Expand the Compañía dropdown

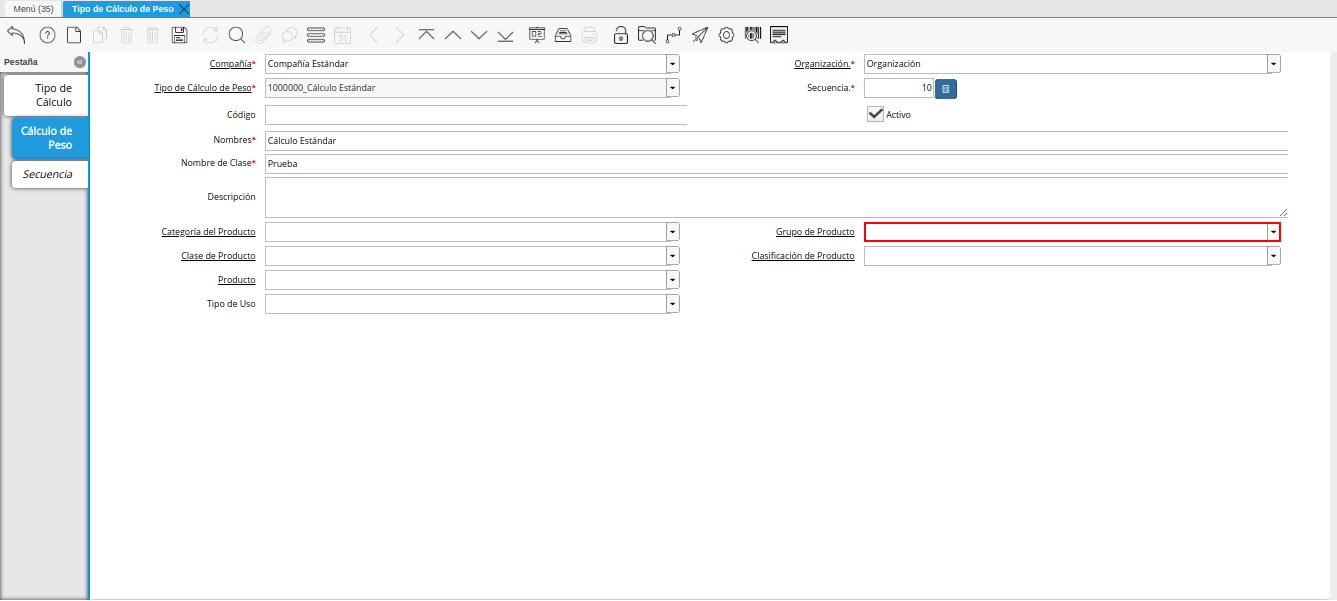[673, 64]
